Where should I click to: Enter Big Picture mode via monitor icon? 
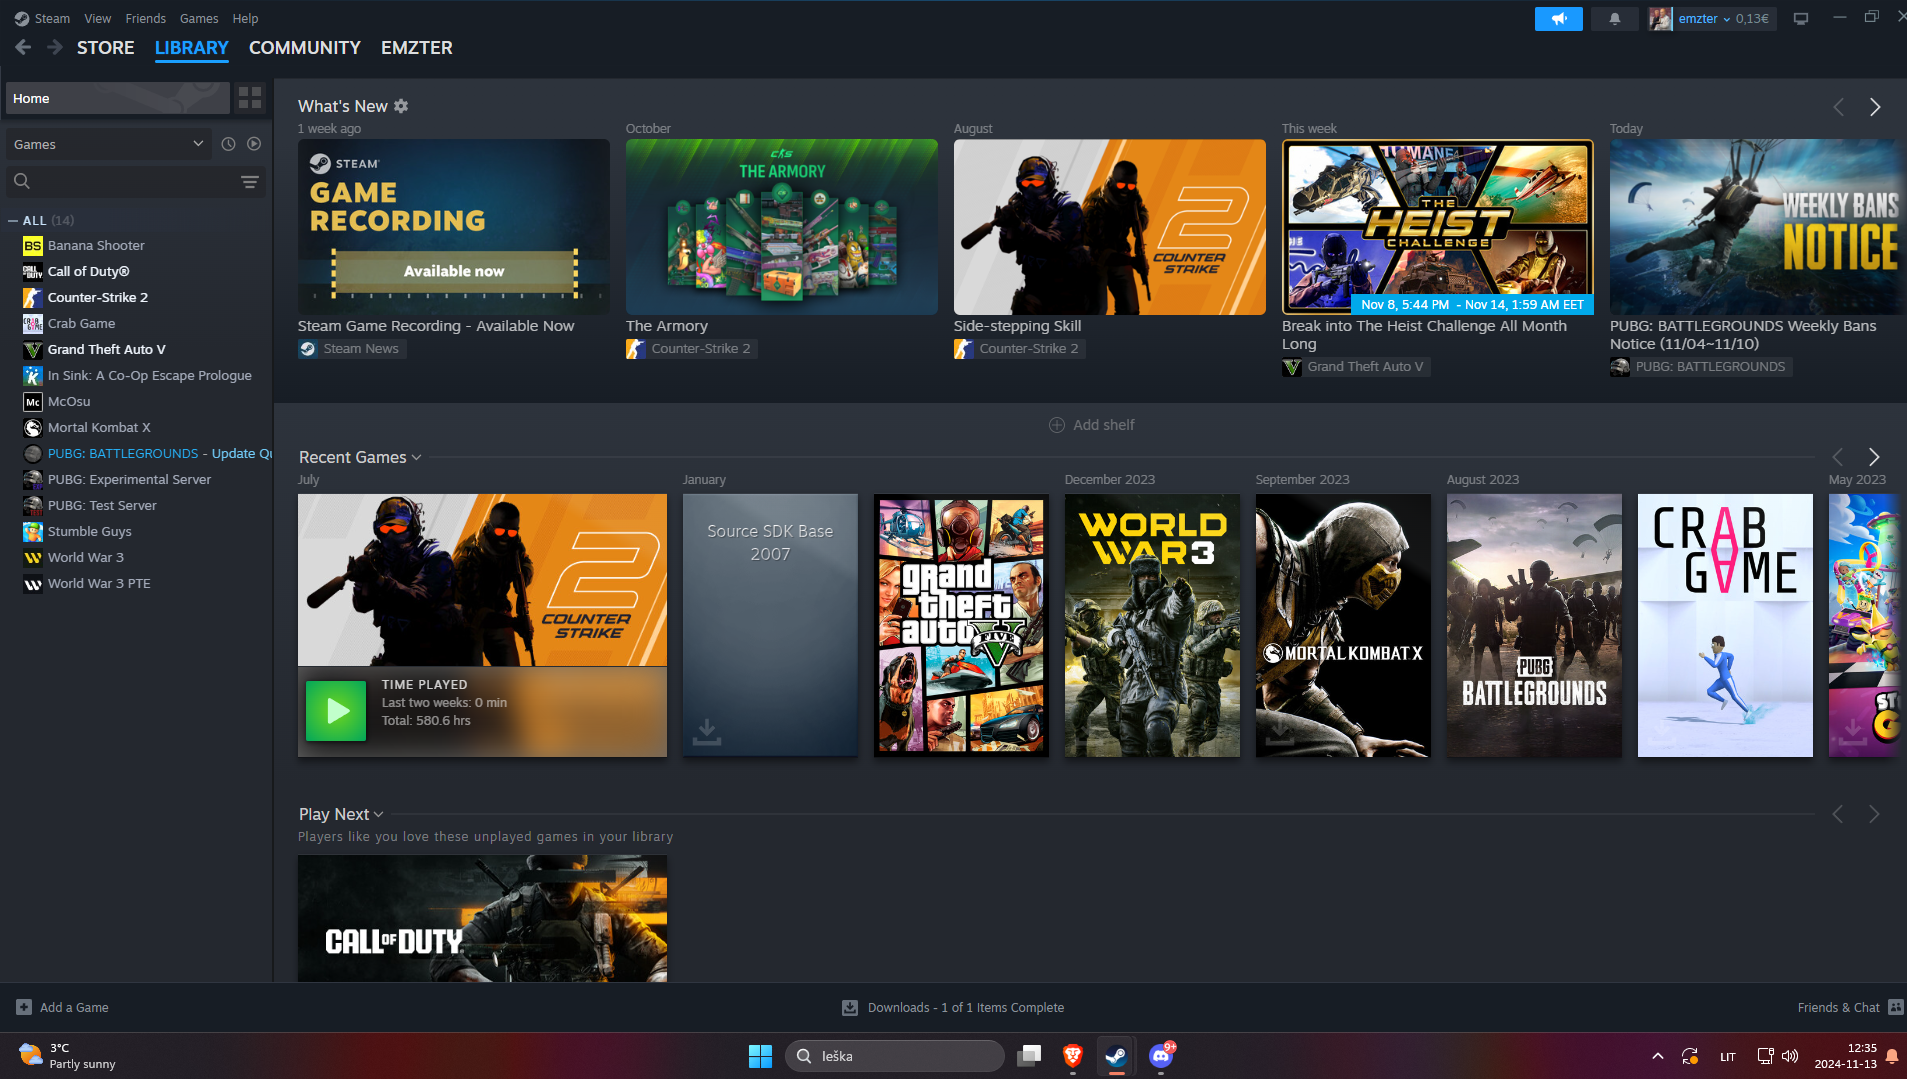coord(1801,18)
